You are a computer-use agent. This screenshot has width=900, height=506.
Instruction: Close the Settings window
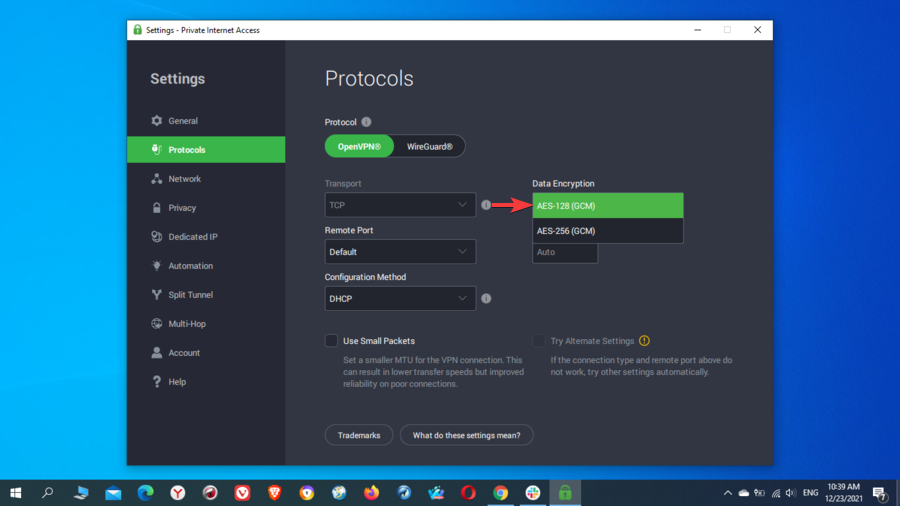tap(757, 30)
